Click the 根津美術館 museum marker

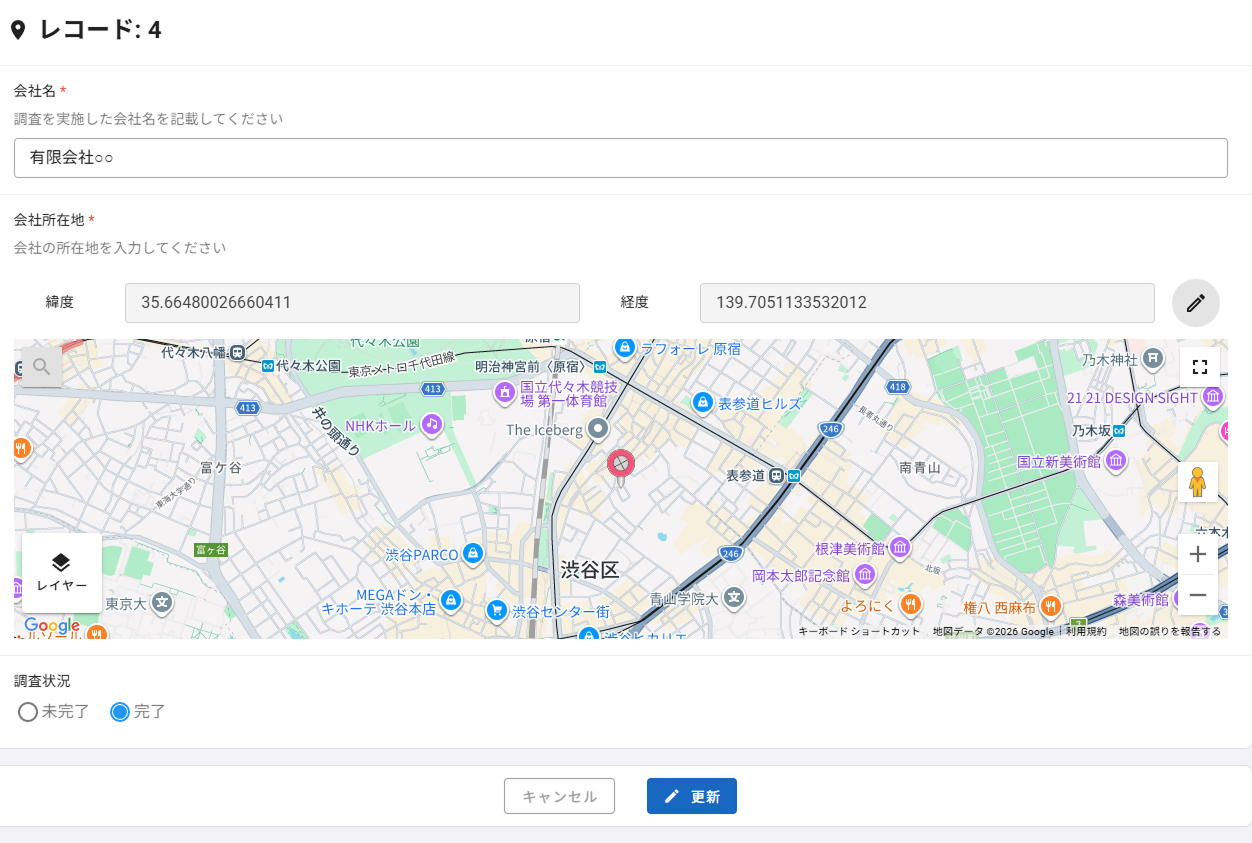(x=900, y=548)
